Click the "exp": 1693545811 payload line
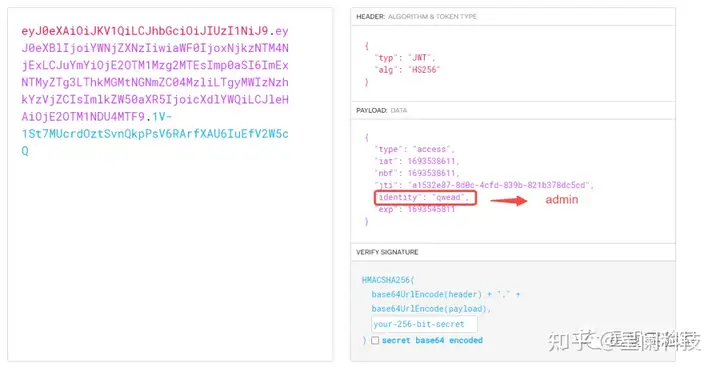Image resolution: width=720 pixels, height=371 pixels. tap(416, 209)
